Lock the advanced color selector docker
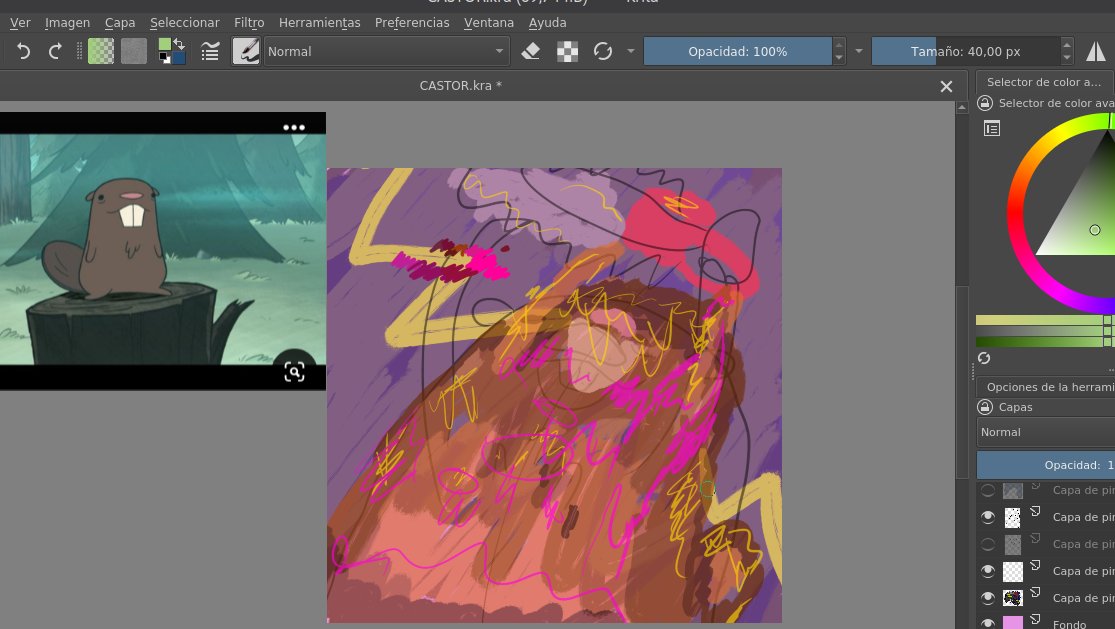The image size is (1115, 629). (985, 103)
